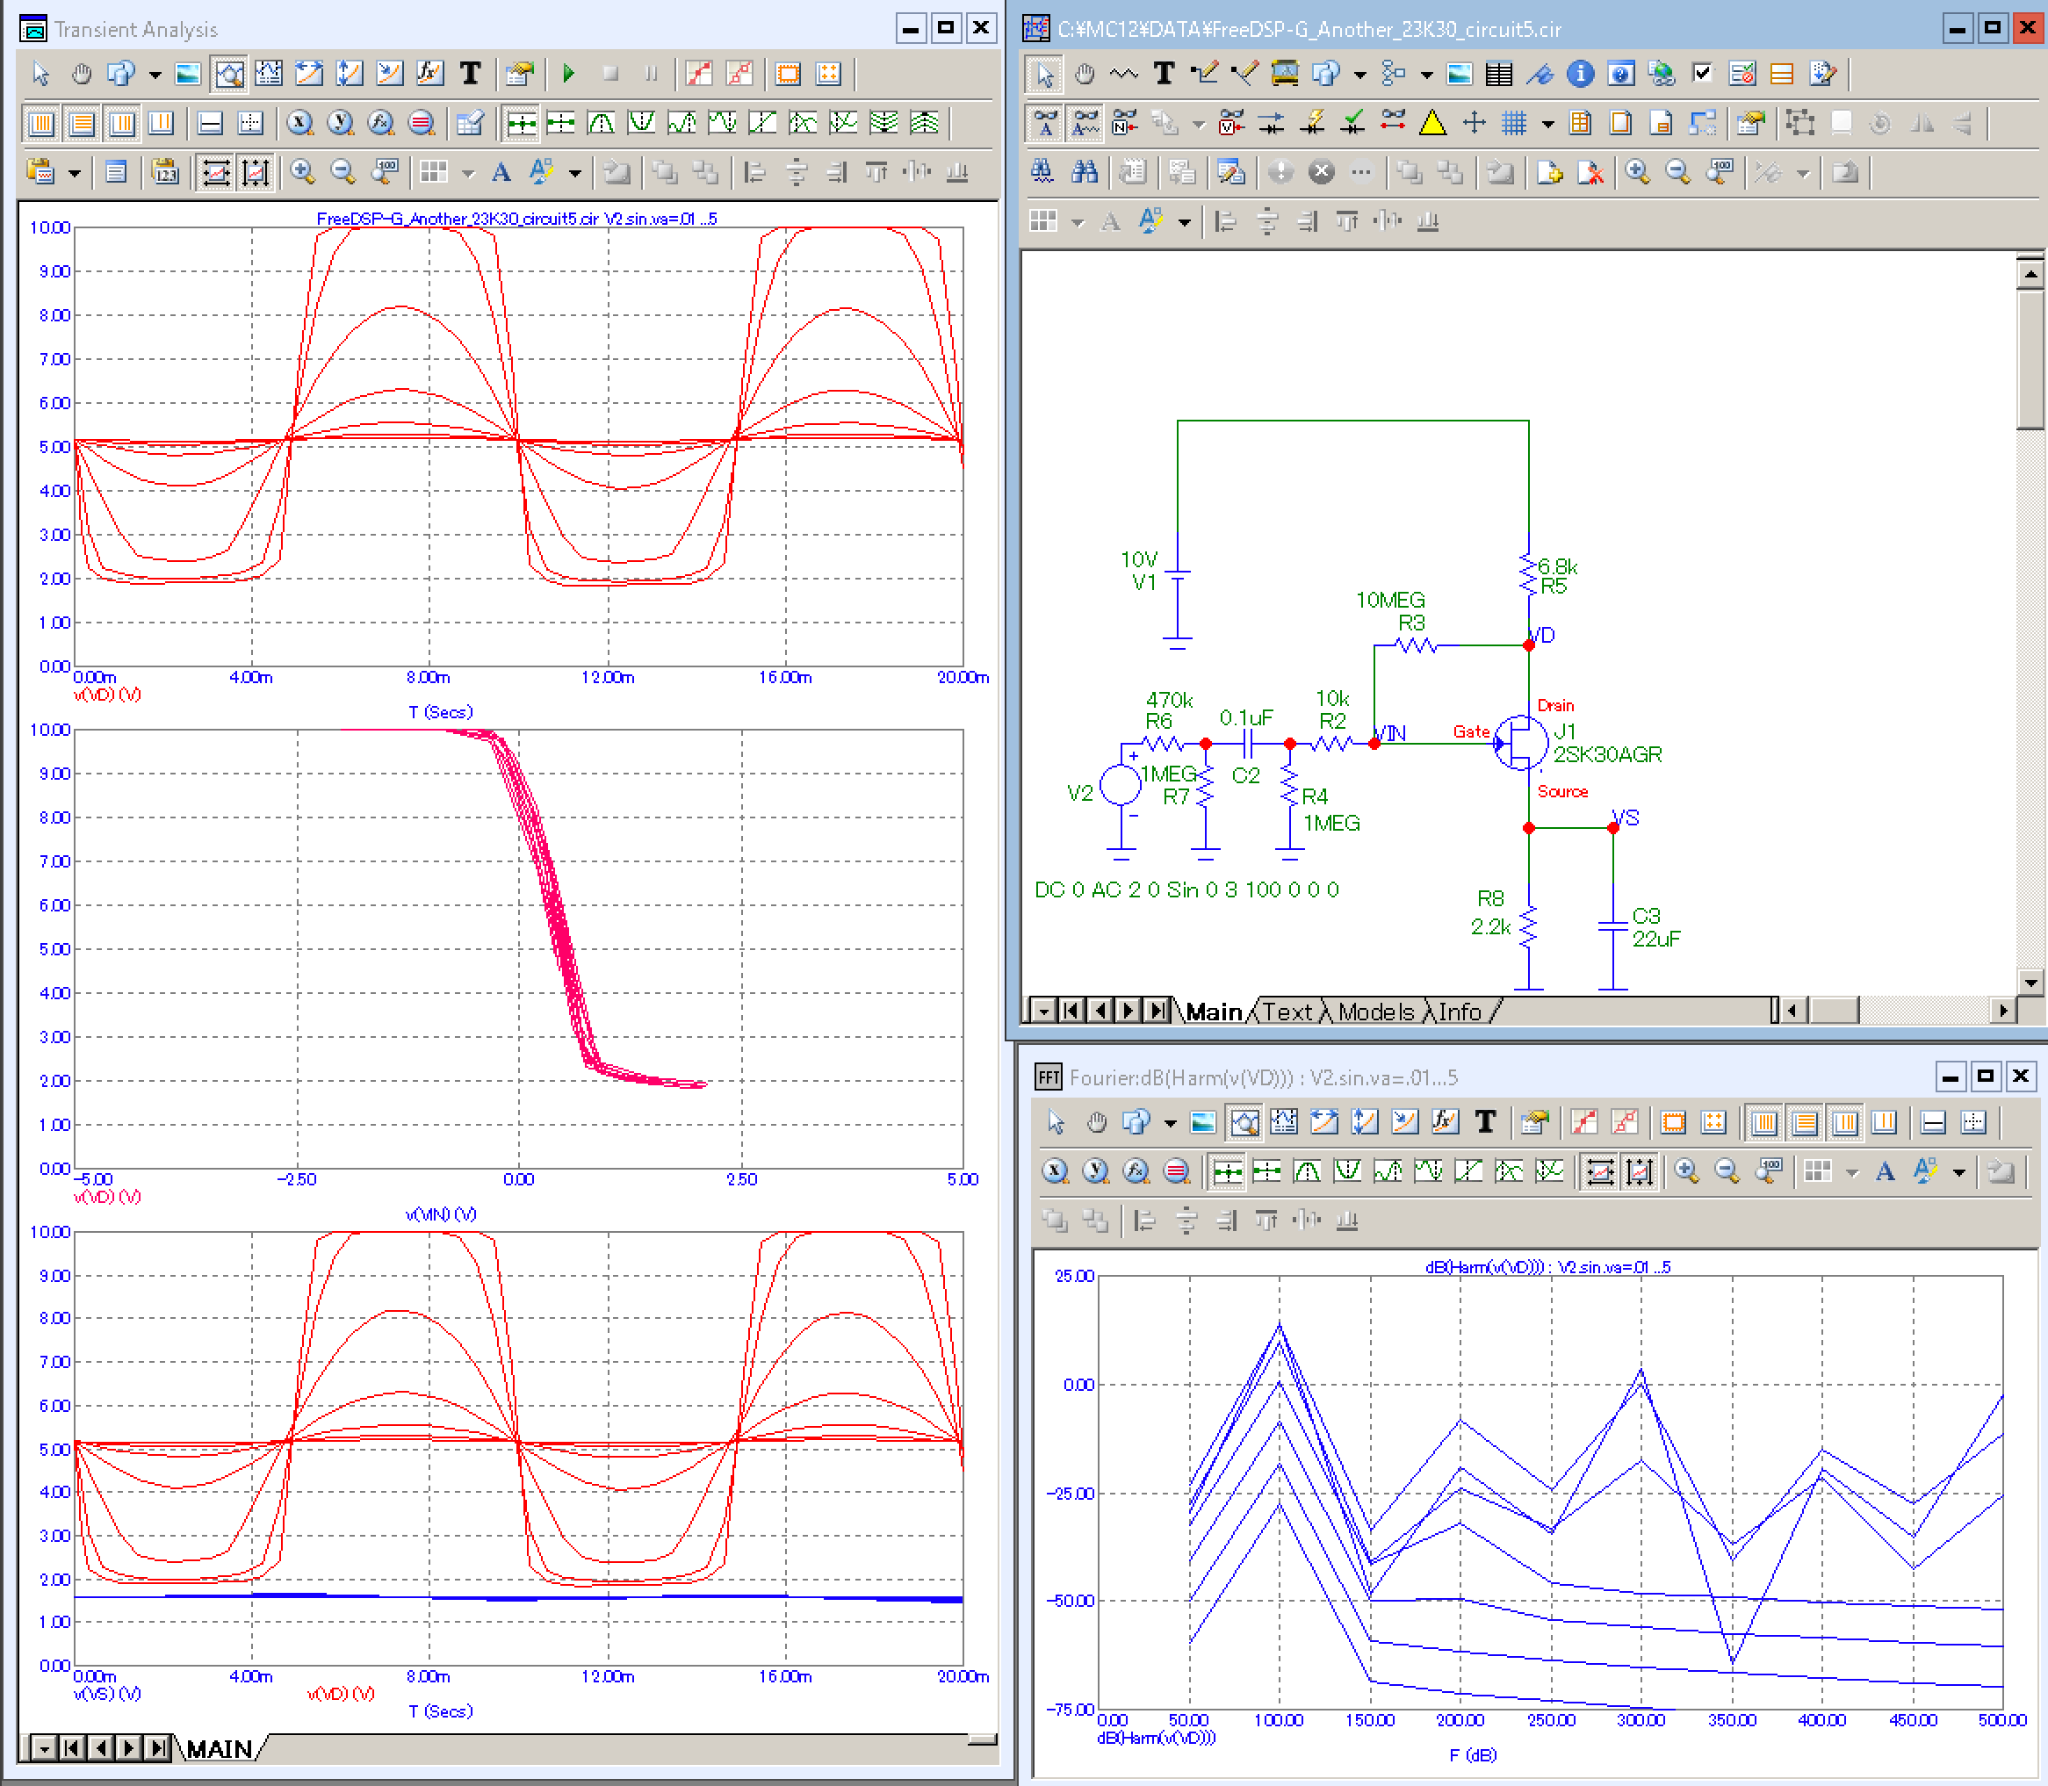Toggle Next Data Point cursor button in Fourier window
The width and height of the screenshot is (2048, 1786).
[x=1227, y=1171]
